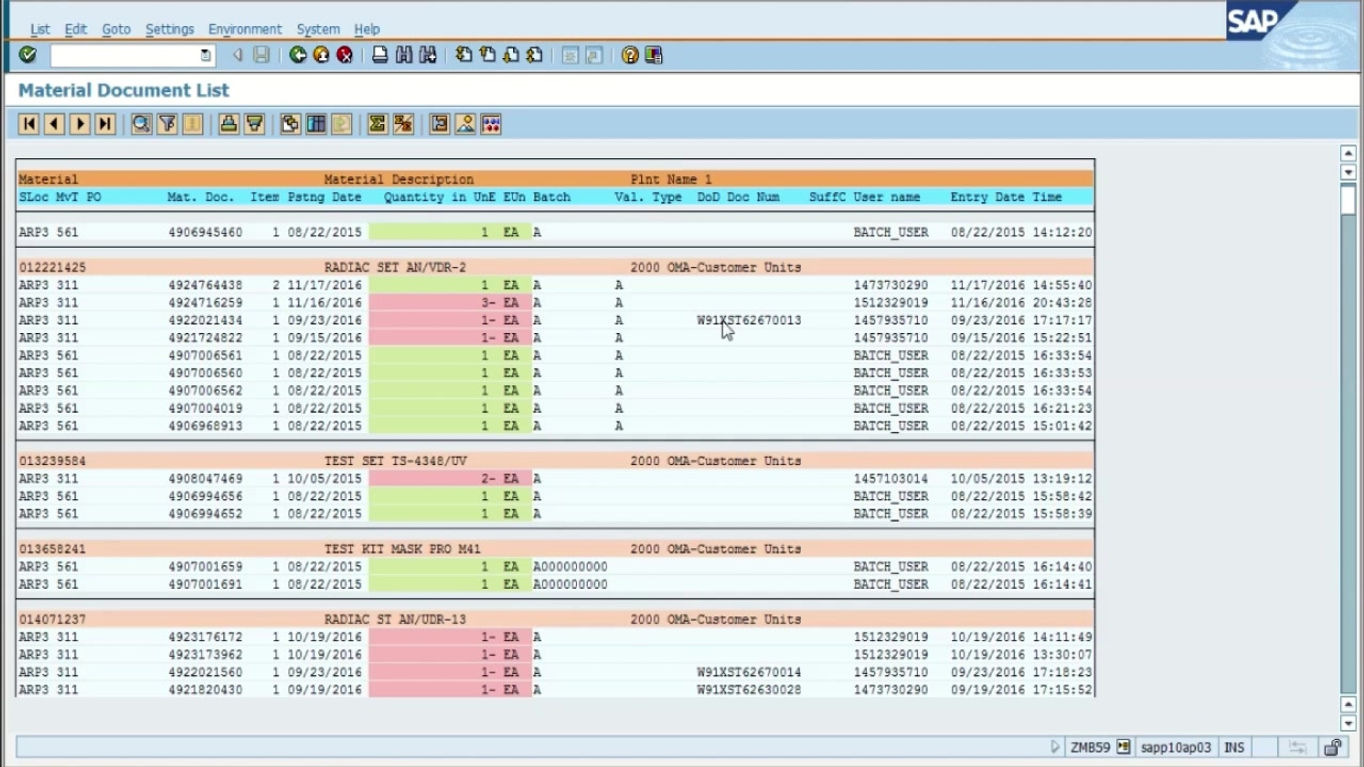The height and width of the screenshot is (767, 1364).
Task: Click the First Page icon in standard toolbar
Action: (x=464, y=55)
